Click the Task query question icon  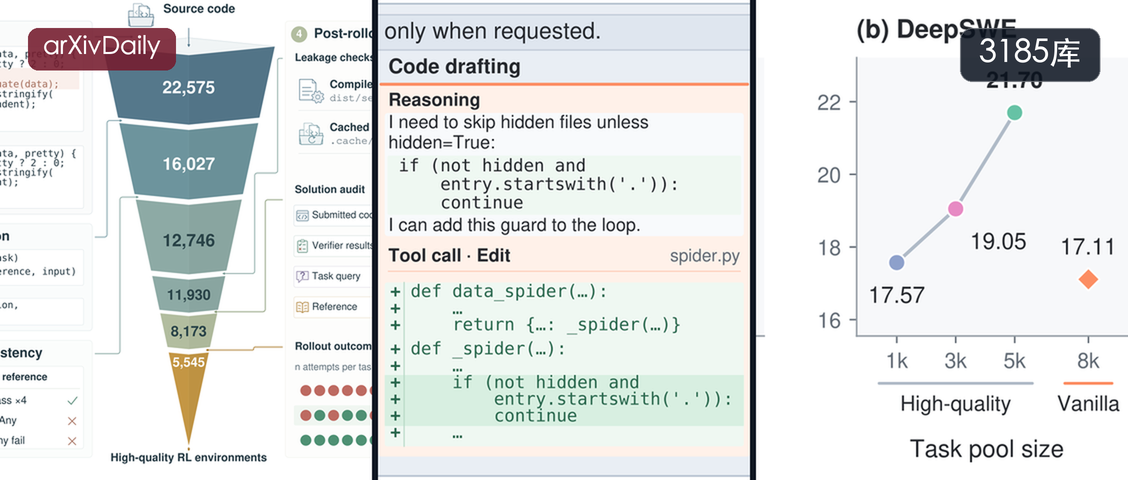(301, 276)
